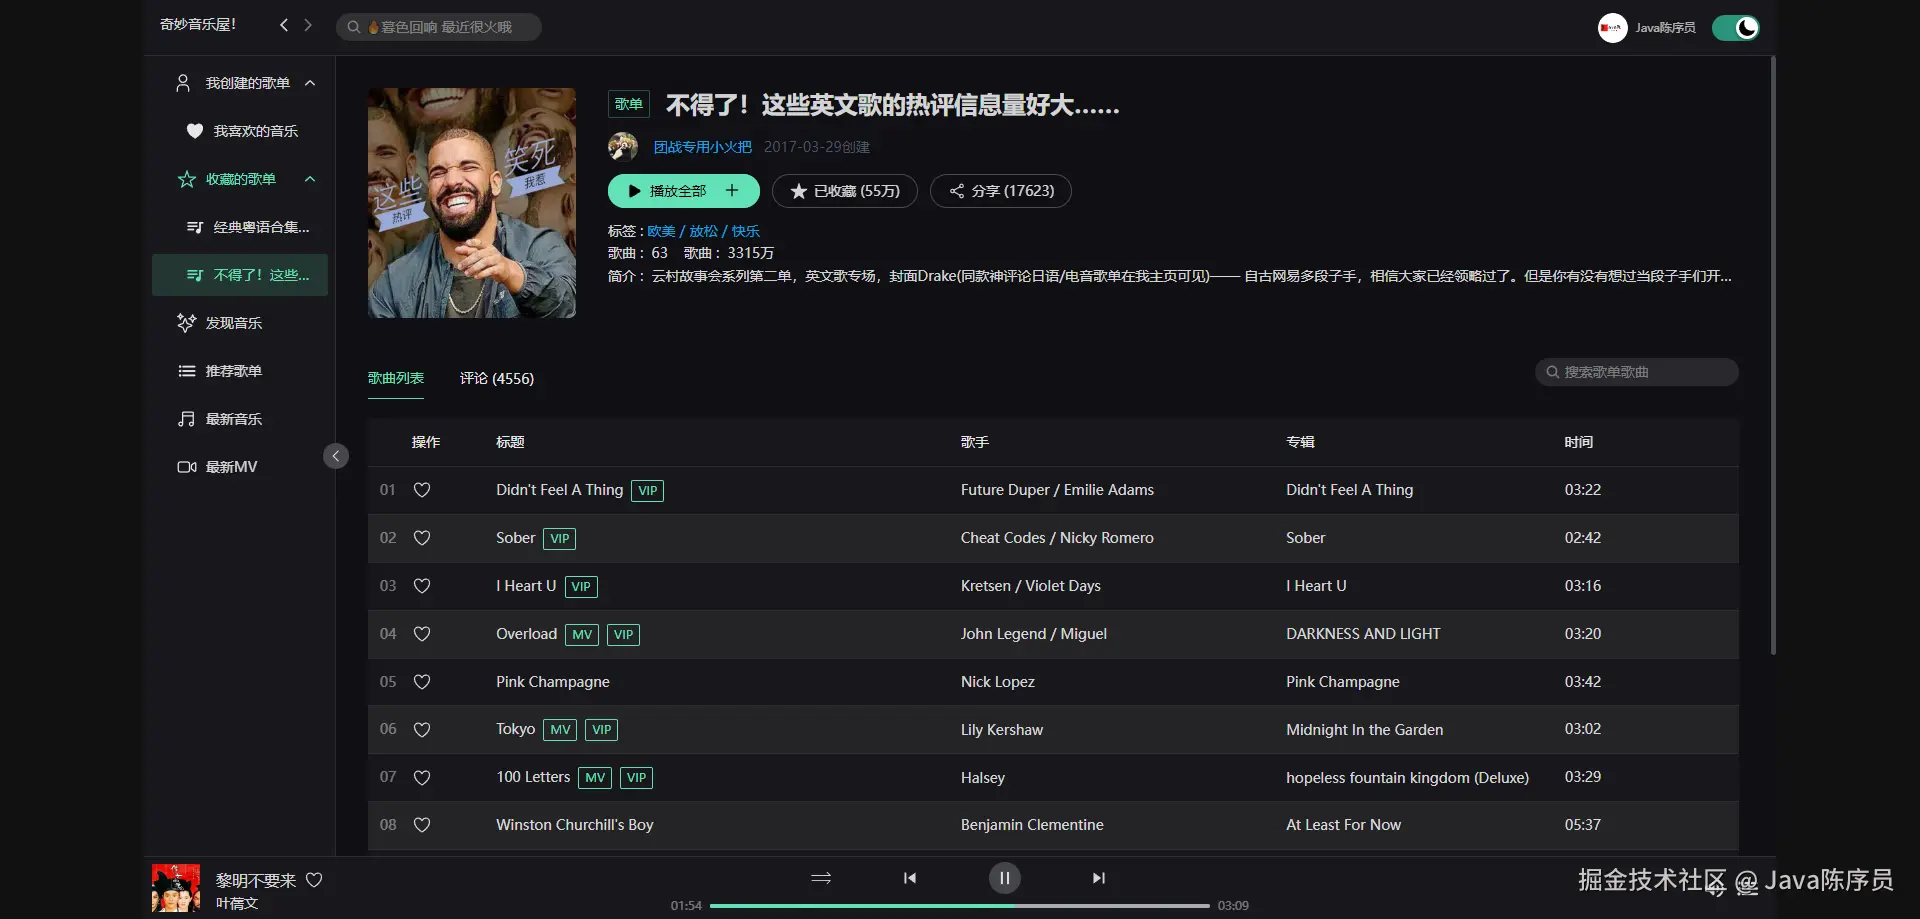
Task: Like the song Sober
Action: tap(422, 538)
